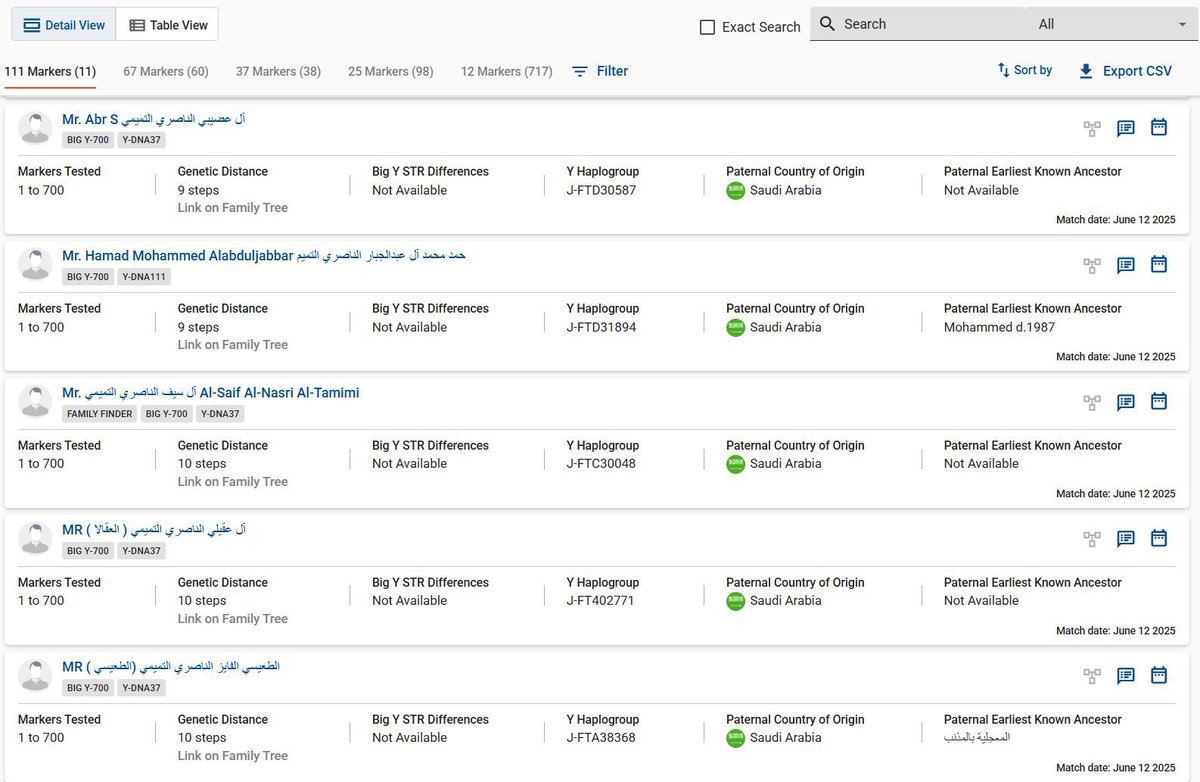Expand the All search scope dropdown
This screenshot has height=782, width=1200.
click(x=1111, y=24)
